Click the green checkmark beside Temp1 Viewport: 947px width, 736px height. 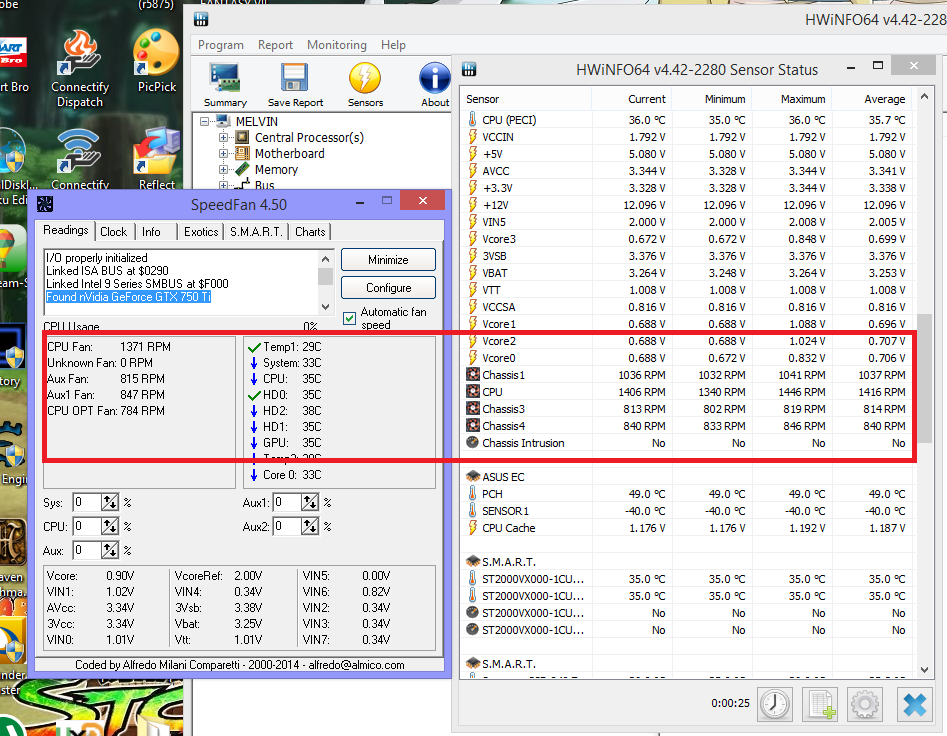pos(254,347)
